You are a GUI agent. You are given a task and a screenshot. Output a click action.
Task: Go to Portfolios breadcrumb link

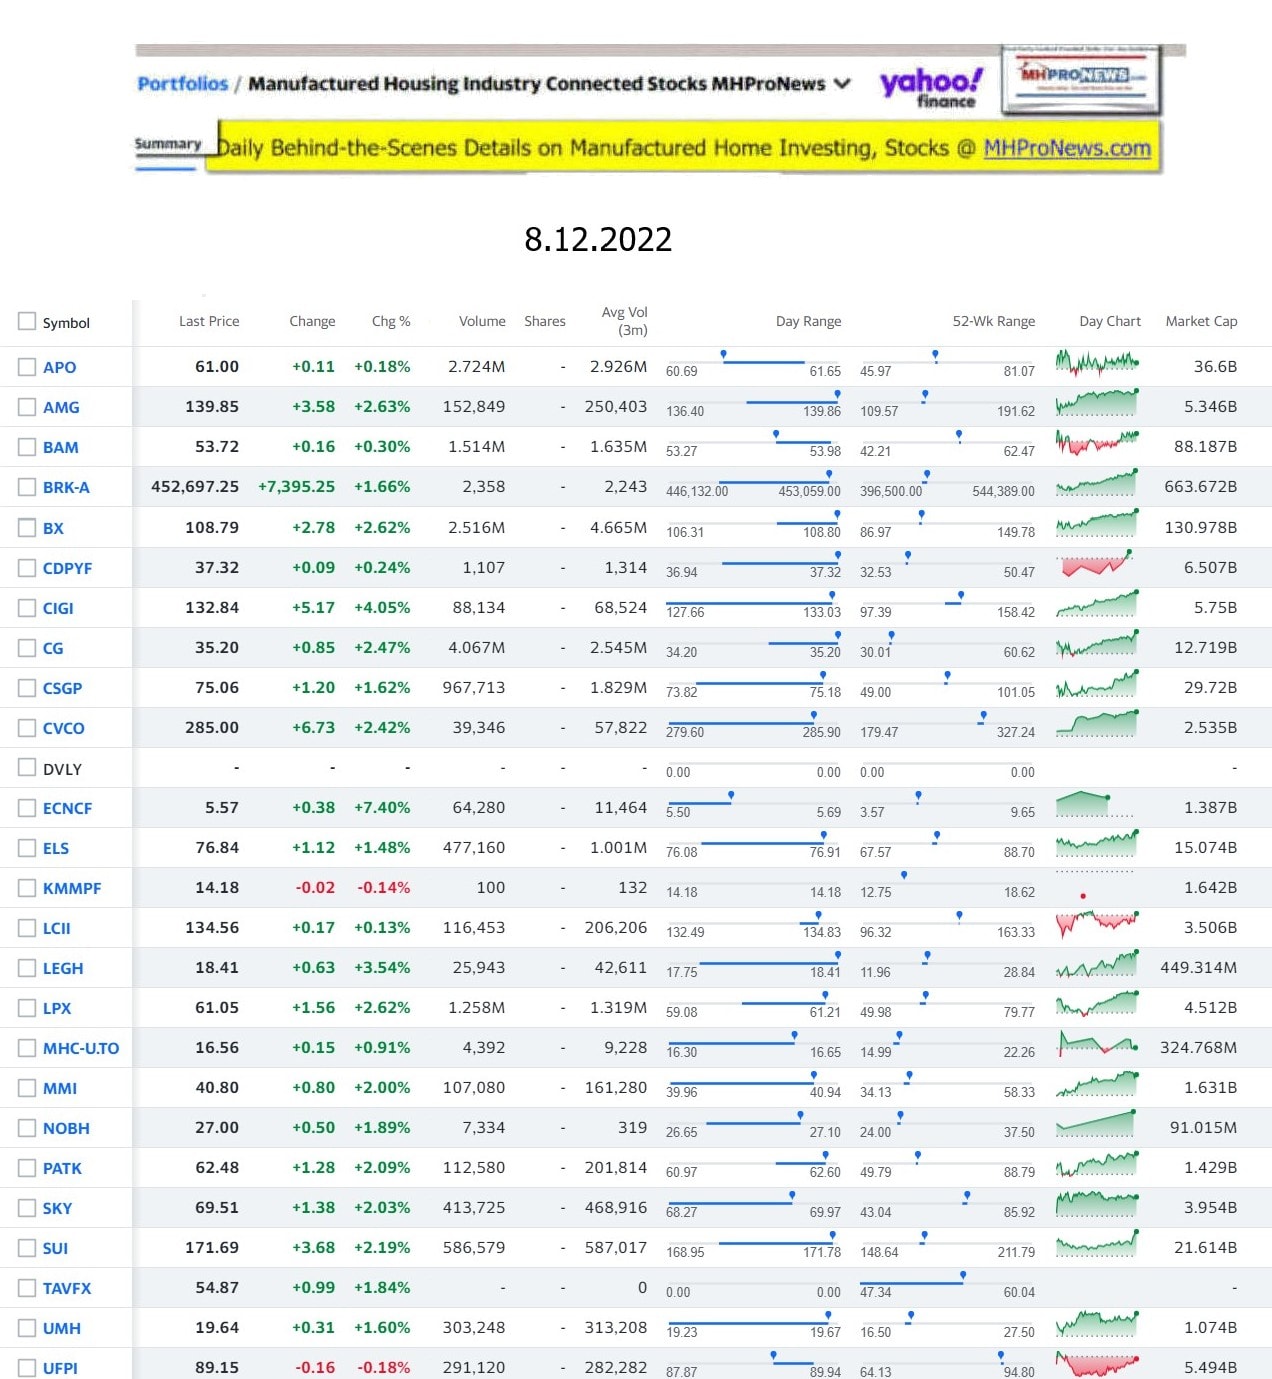click(182, 84)
